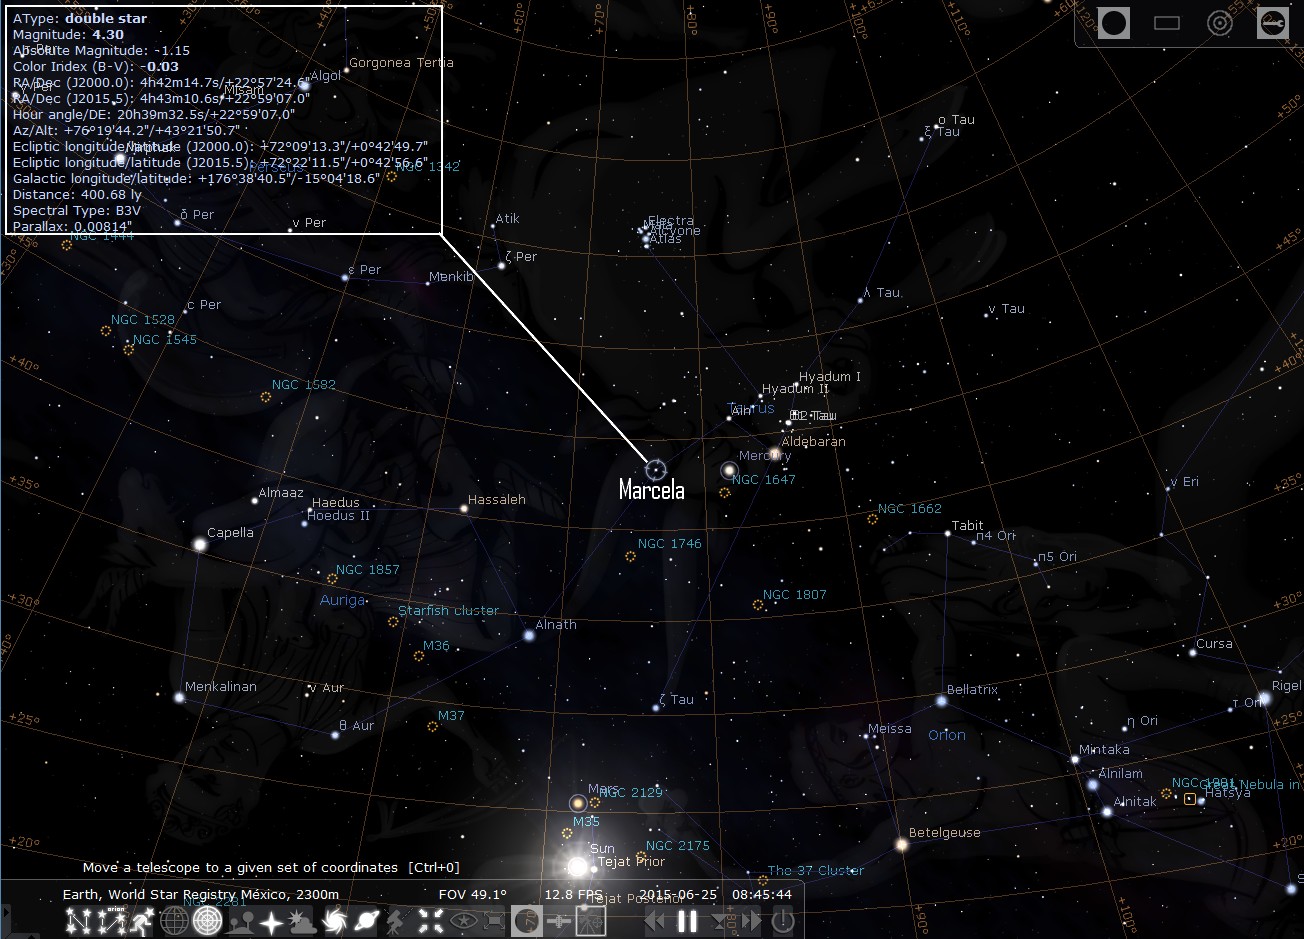Toggle constellation lines display
Screen dimensions: 1304x939
coord(77,921)
